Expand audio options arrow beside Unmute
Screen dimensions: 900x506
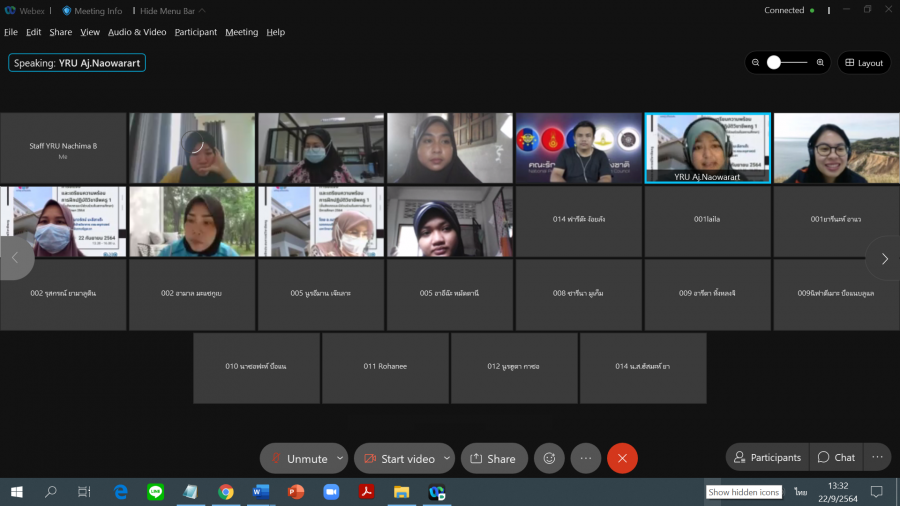pyautogui.click(x=340, y=458)
